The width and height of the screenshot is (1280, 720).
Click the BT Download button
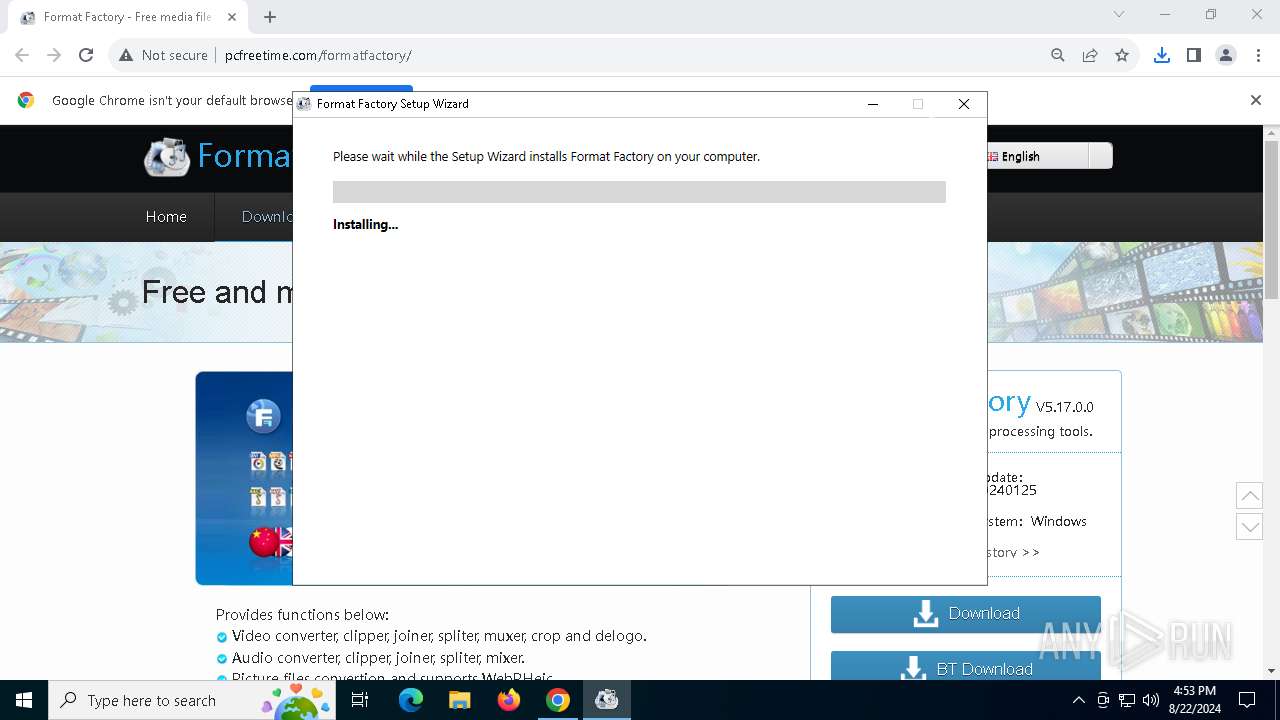point(966,668)
